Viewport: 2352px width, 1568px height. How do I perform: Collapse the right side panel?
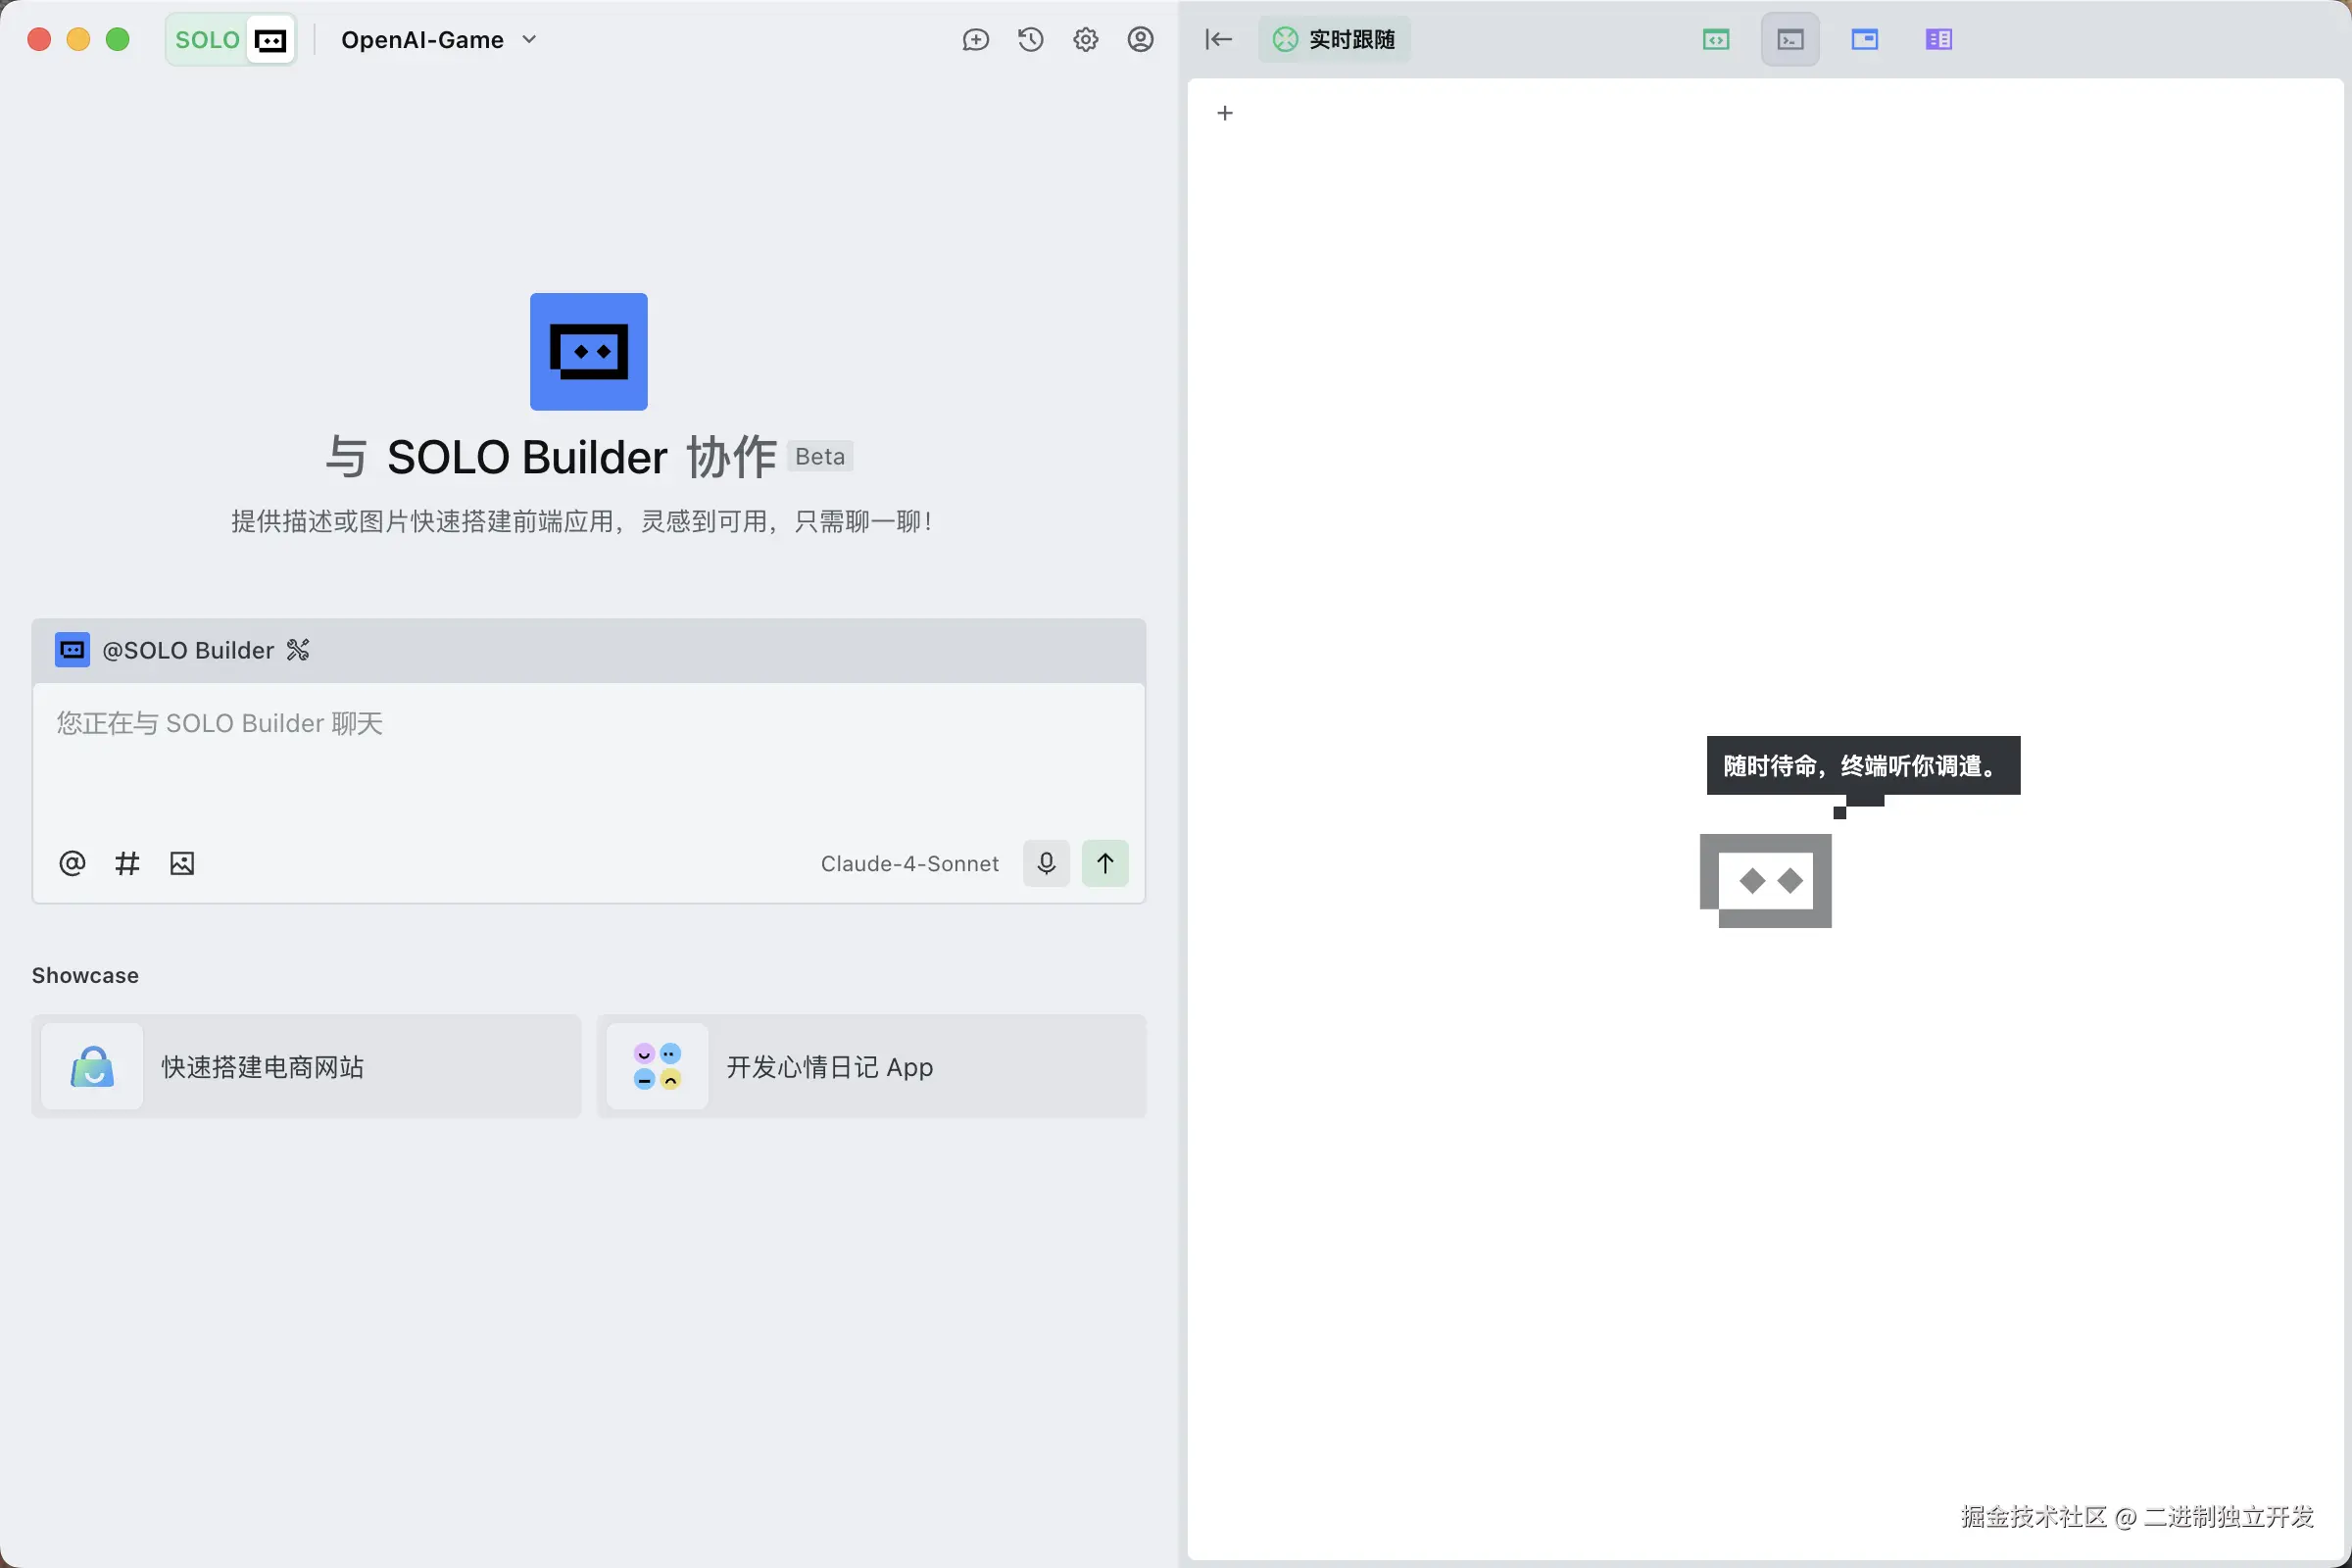coord(1218,40)
